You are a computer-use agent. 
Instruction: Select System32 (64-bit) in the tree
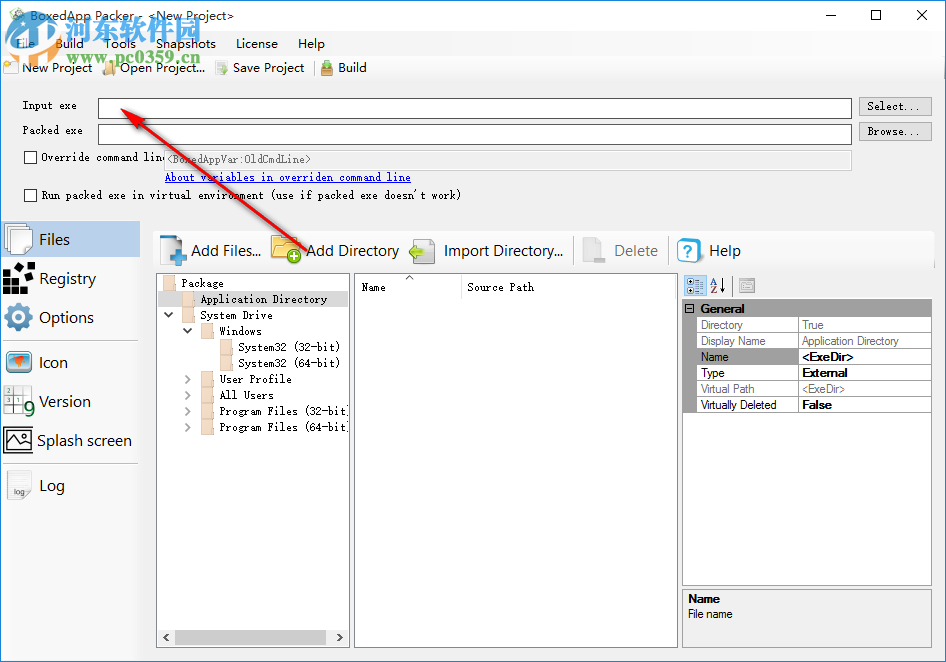(x=288, y=363)
